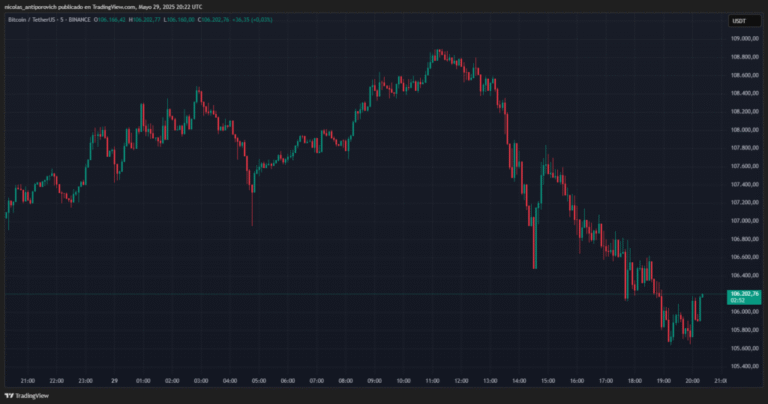Click the 04:00 time axis label

pos(230,381)
